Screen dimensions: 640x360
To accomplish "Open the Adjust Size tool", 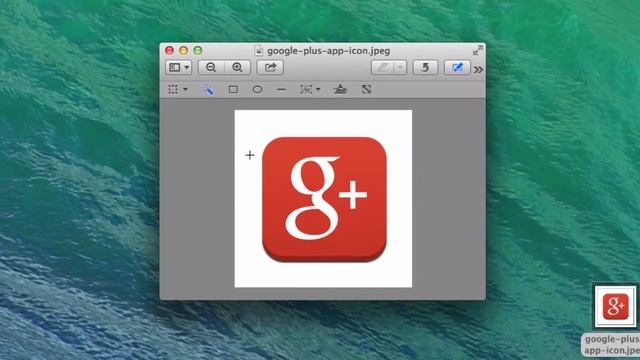I will click(366, 89).
